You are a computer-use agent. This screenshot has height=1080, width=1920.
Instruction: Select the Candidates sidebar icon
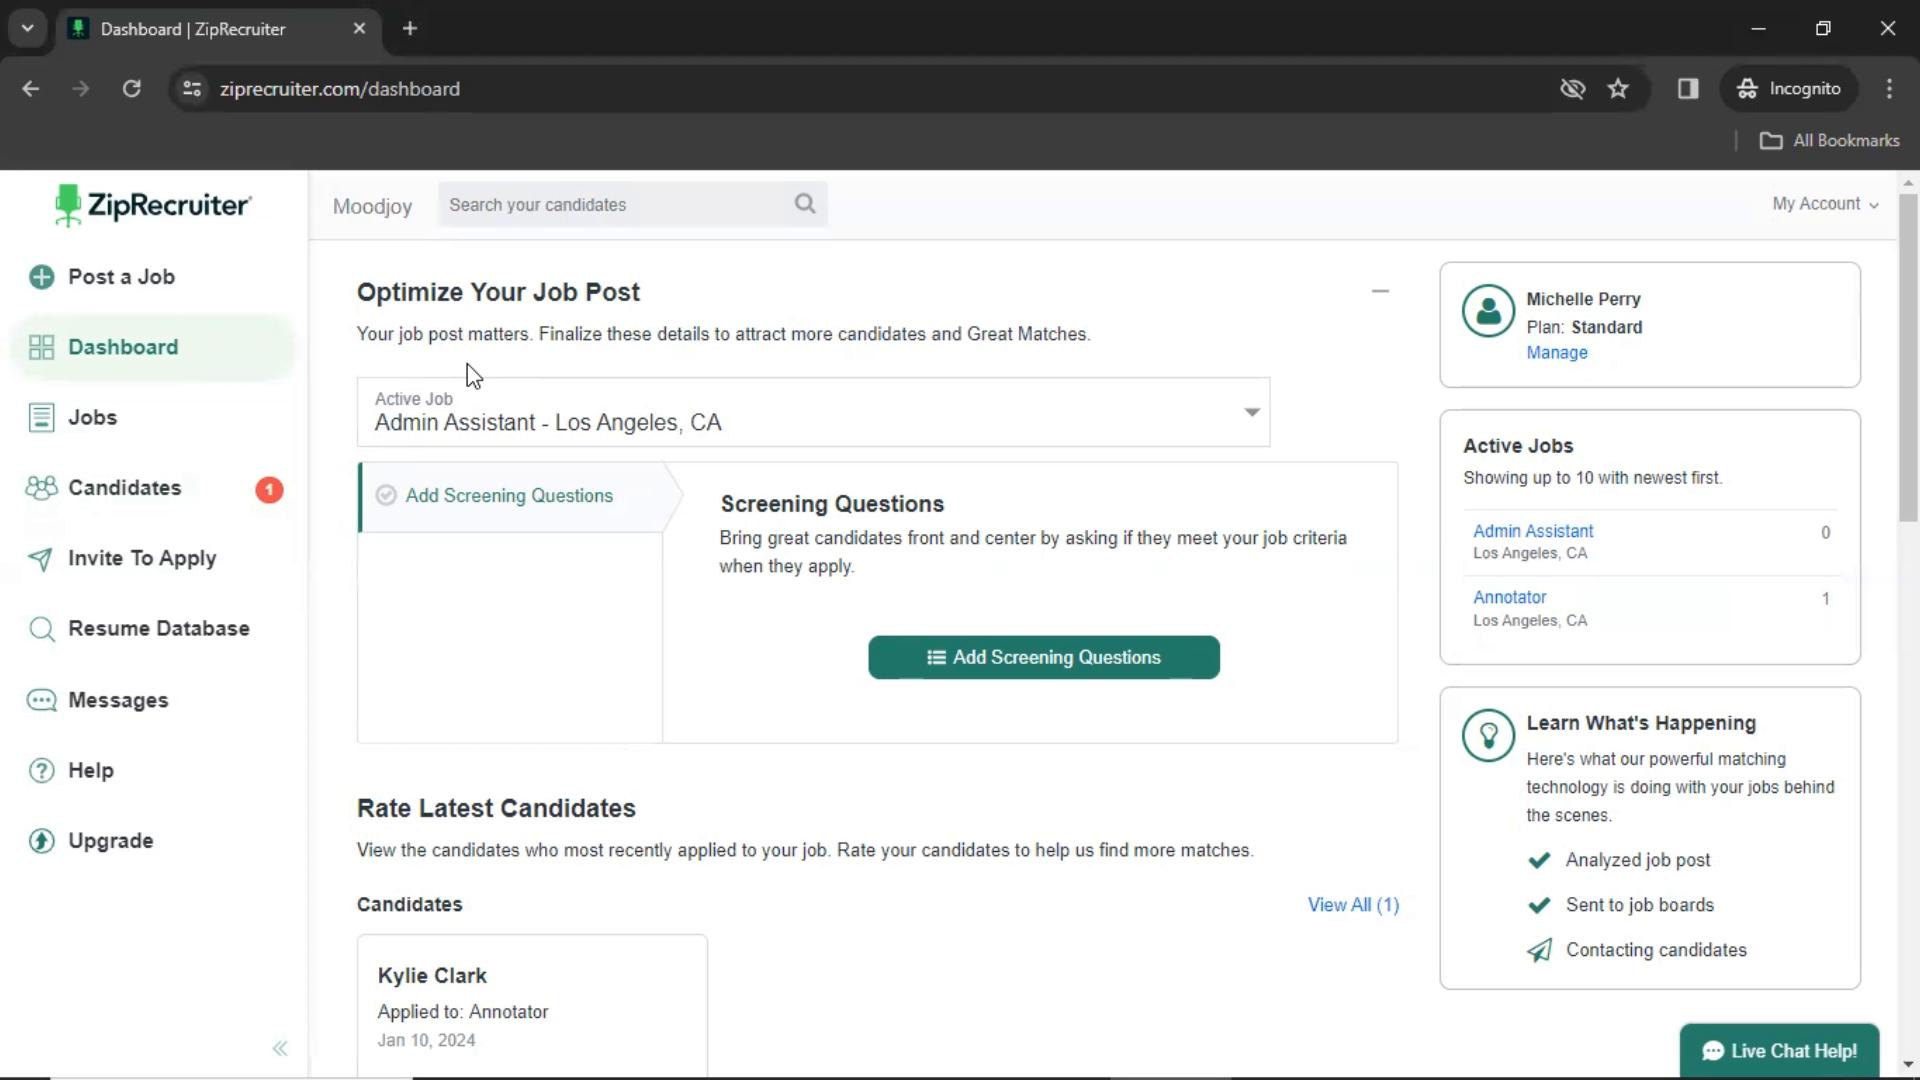click(x=42, y=488)
